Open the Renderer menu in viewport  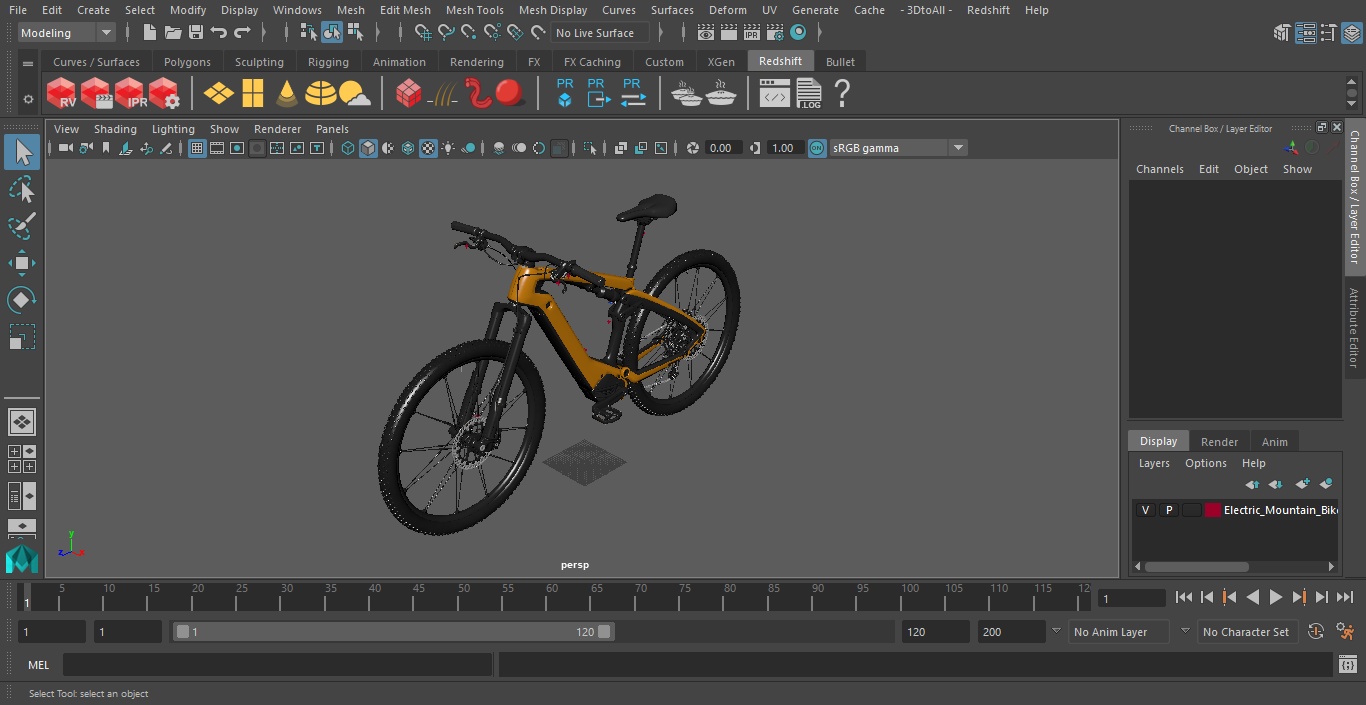click(277, 129)
